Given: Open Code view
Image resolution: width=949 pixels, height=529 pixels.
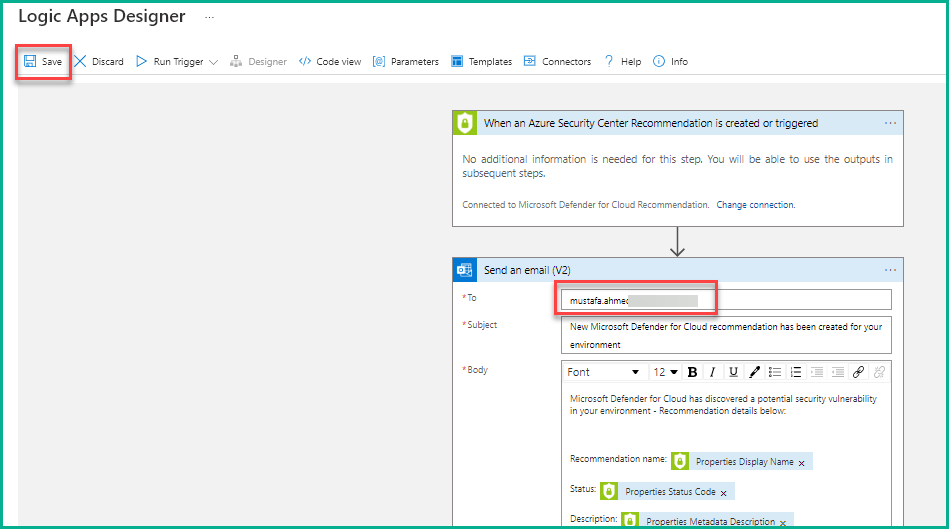Looking at the screenshot, I should (330, 62).
